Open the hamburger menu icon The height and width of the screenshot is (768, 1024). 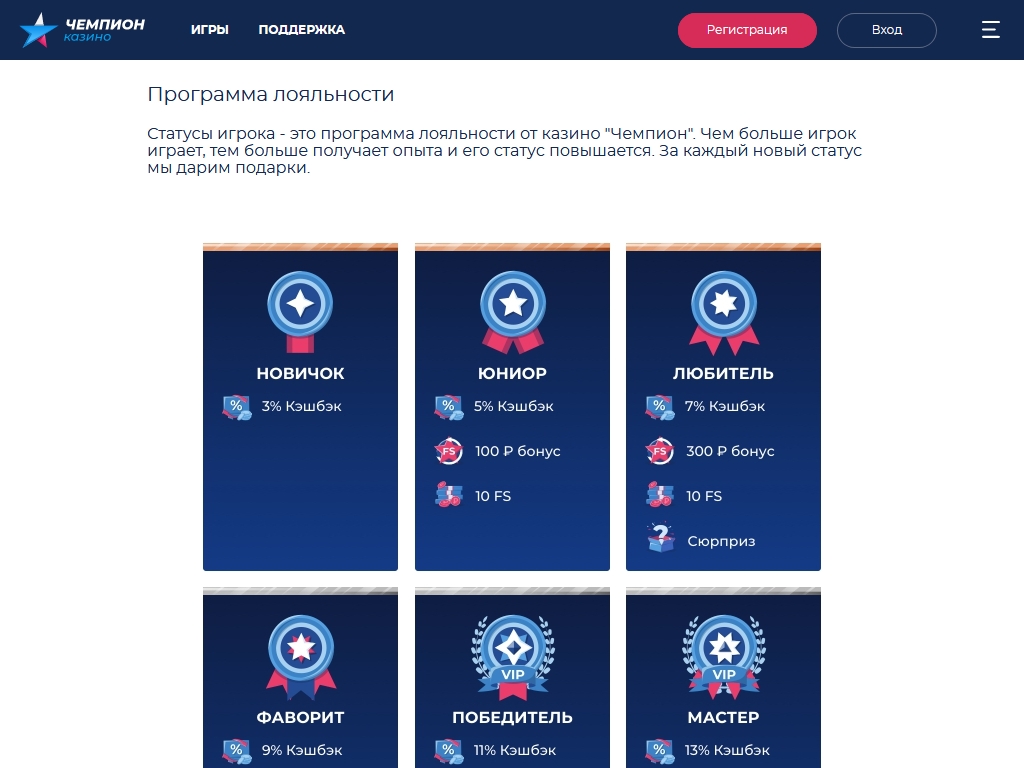pos(990,29)
